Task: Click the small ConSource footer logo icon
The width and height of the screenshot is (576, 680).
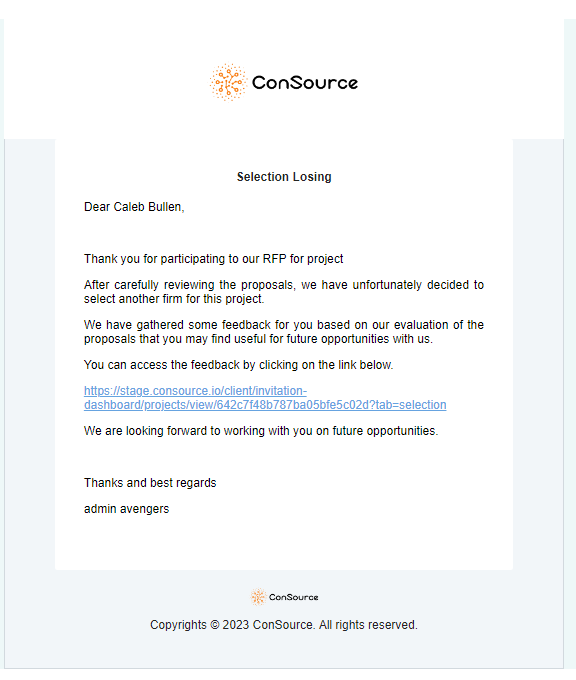Action: tap(258, 597)
